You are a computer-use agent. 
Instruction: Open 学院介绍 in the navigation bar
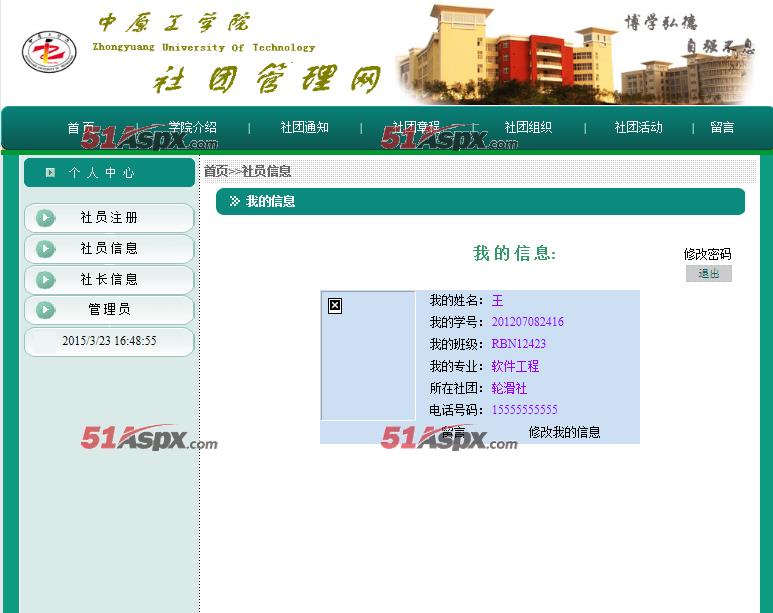tap(193, 127)
